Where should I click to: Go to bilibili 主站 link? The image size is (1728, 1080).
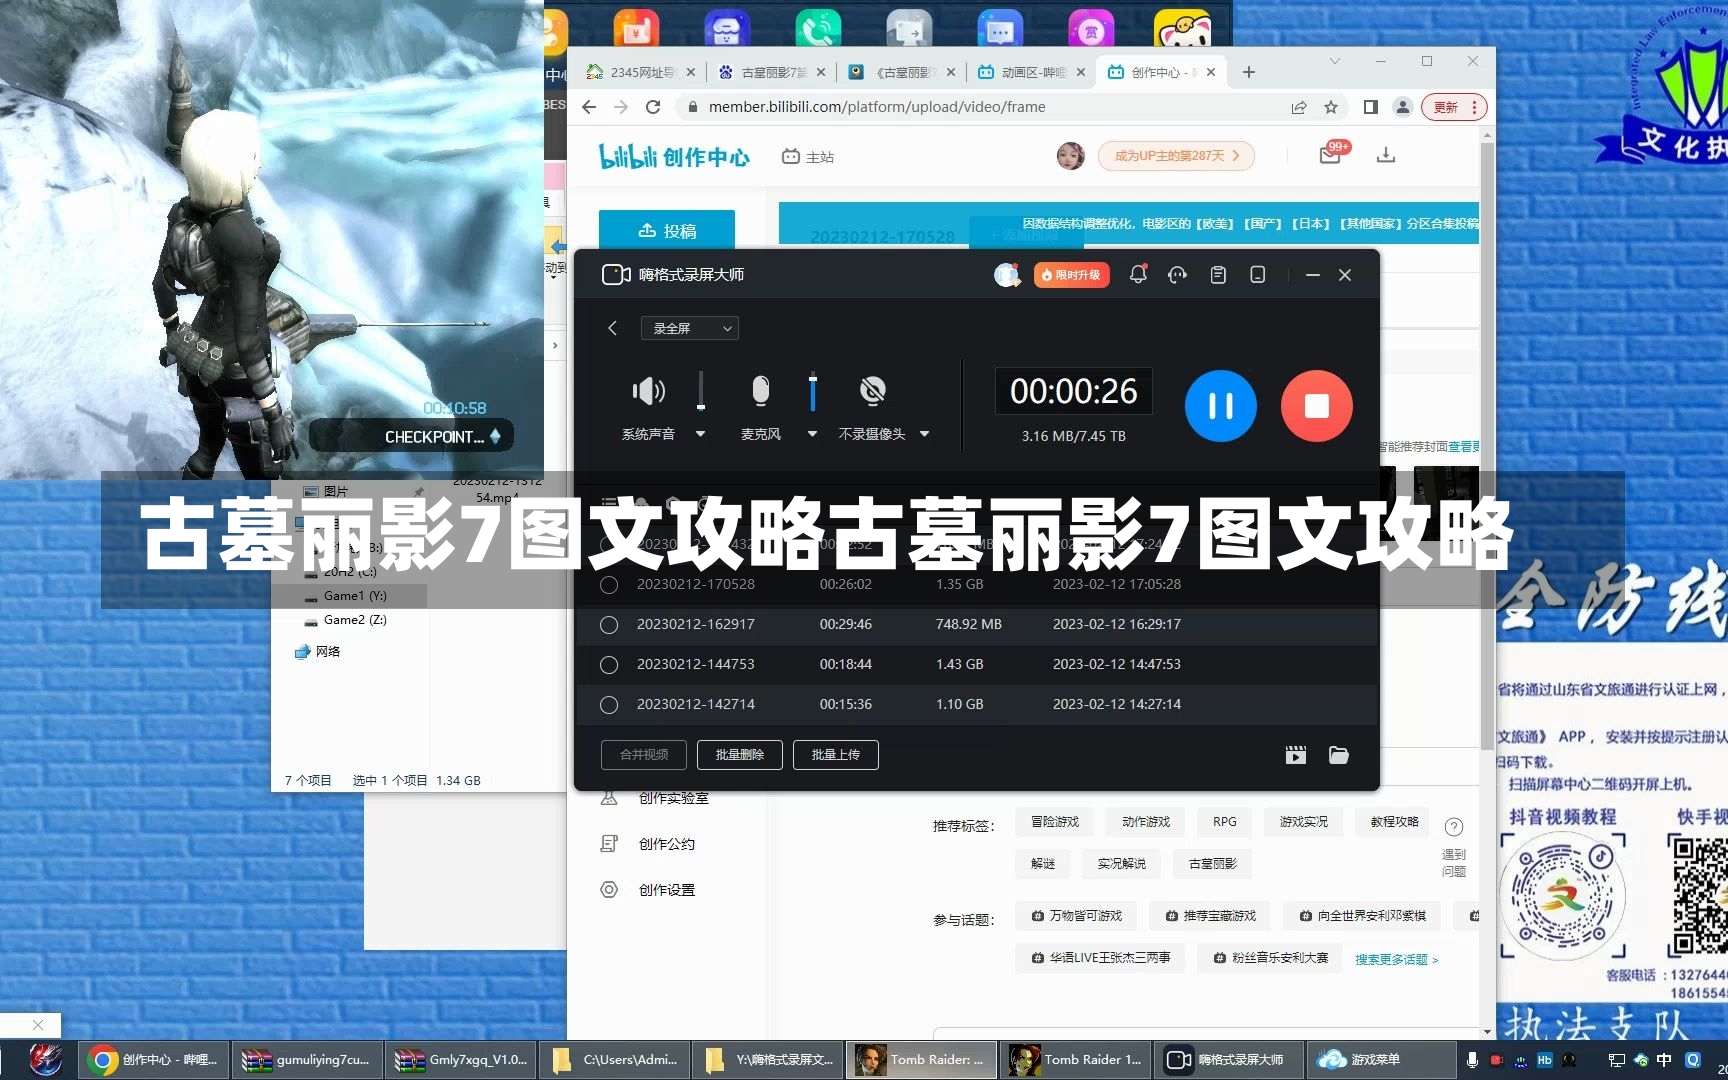click(808, 157)
